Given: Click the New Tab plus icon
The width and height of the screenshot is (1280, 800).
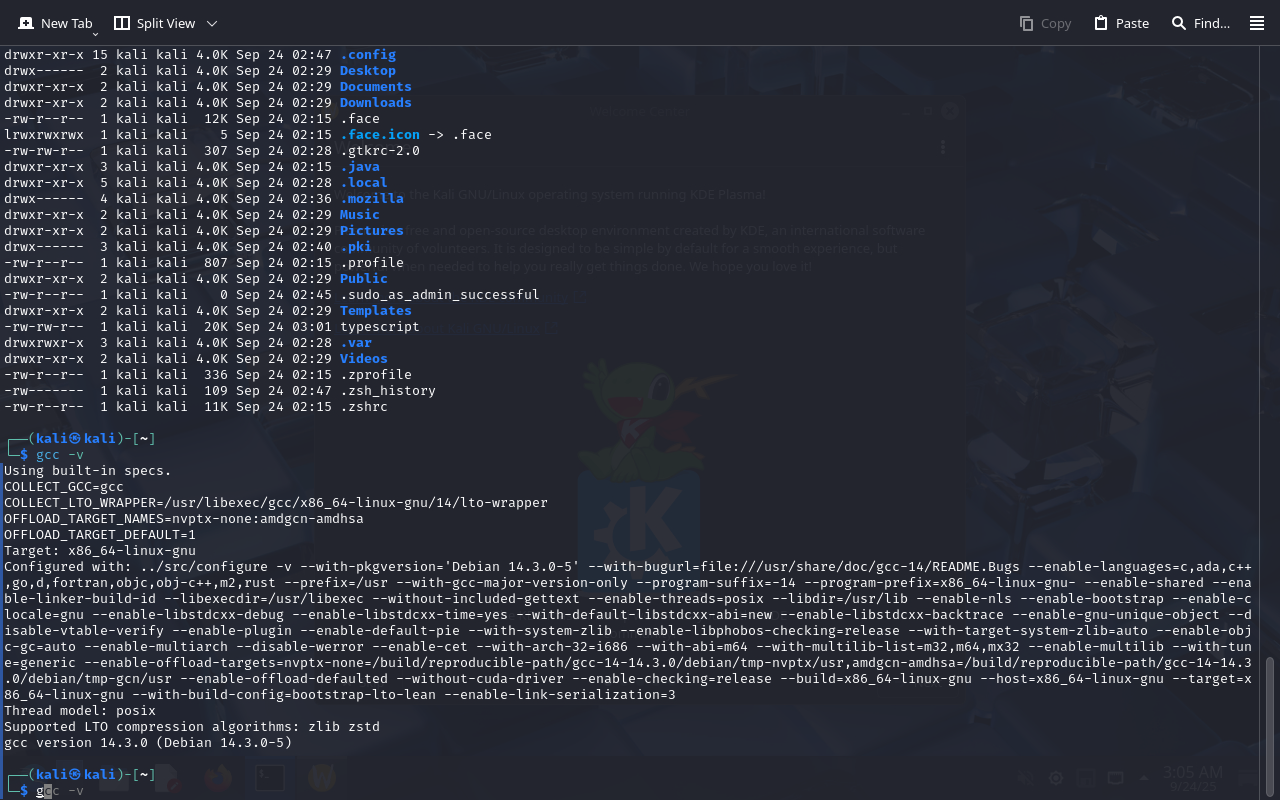Looking at the screenshot, I should (26, 23).
